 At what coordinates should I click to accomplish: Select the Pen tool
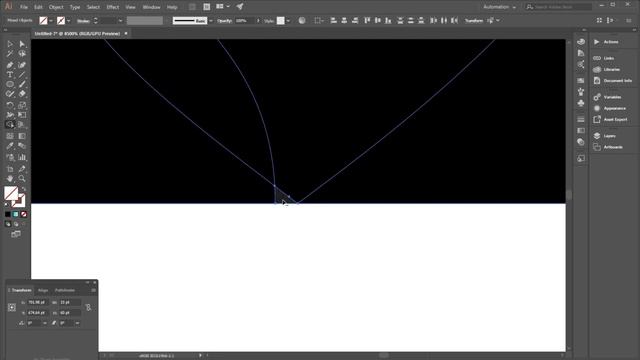tap(10, 65)
